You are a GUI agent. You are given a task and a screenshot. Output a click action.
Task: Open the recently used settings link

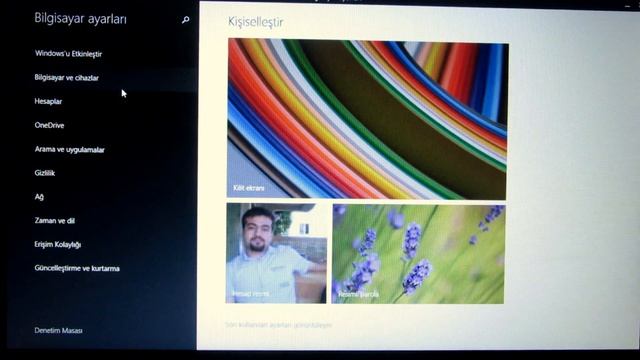pos(278,325)
